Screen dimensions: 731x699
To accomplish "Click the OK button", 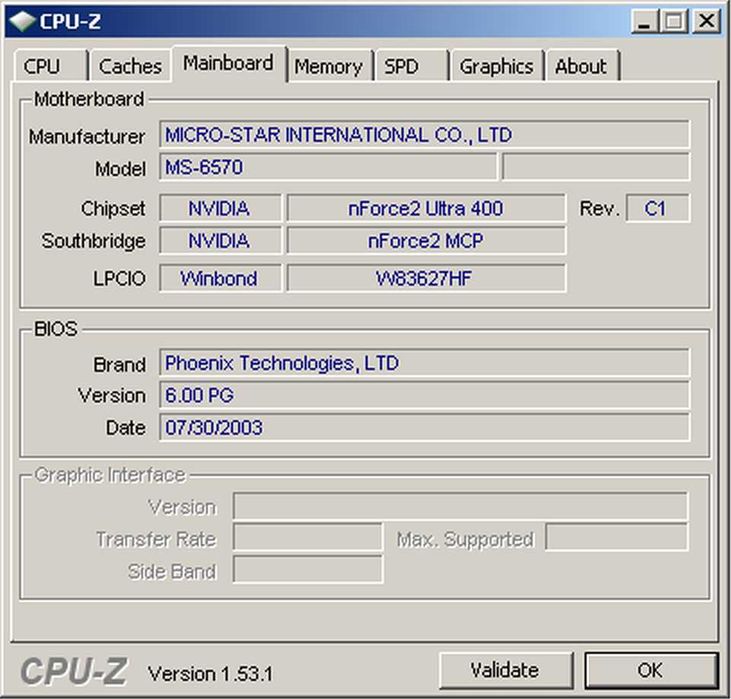I will [x=651, y=671].
